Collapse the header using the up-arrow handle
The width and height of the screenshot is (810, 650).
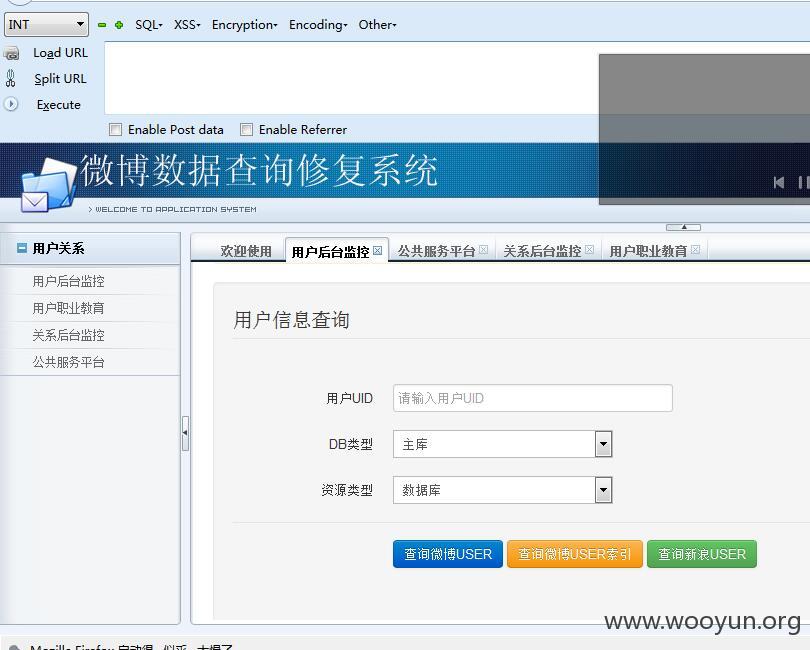683,227
